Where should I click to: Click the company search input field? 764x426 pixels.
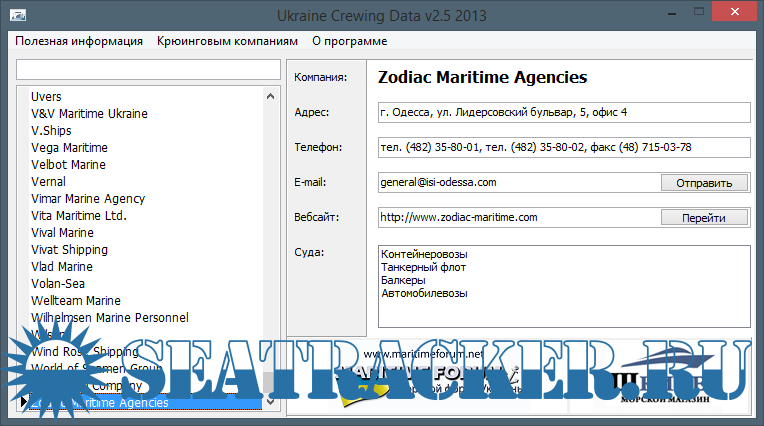[148, 69]
